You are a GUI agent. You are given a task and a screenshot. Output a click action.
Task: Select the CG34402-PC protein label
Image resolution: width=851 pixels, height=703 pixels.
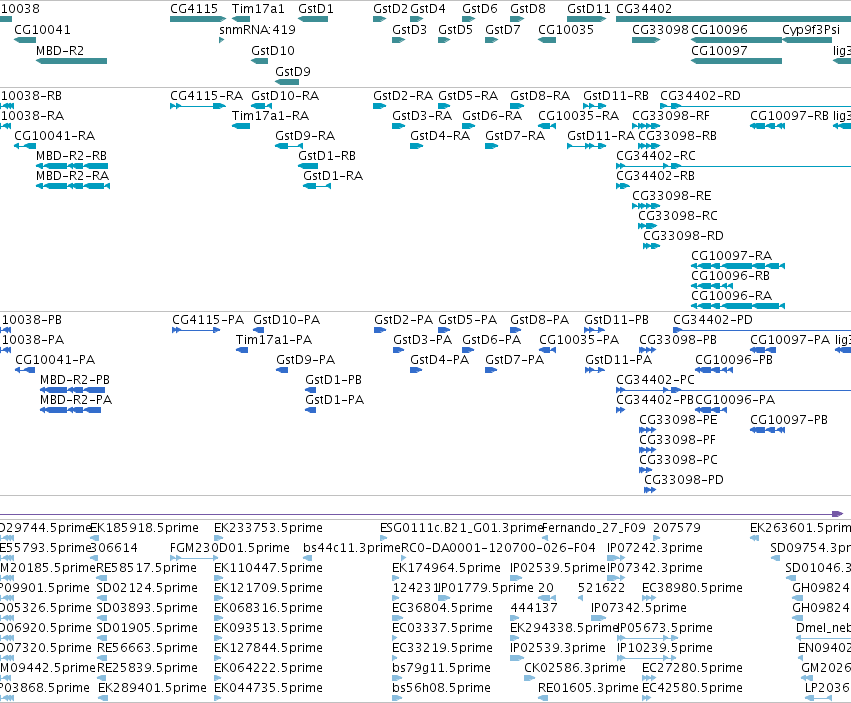[x=655, y=380]
